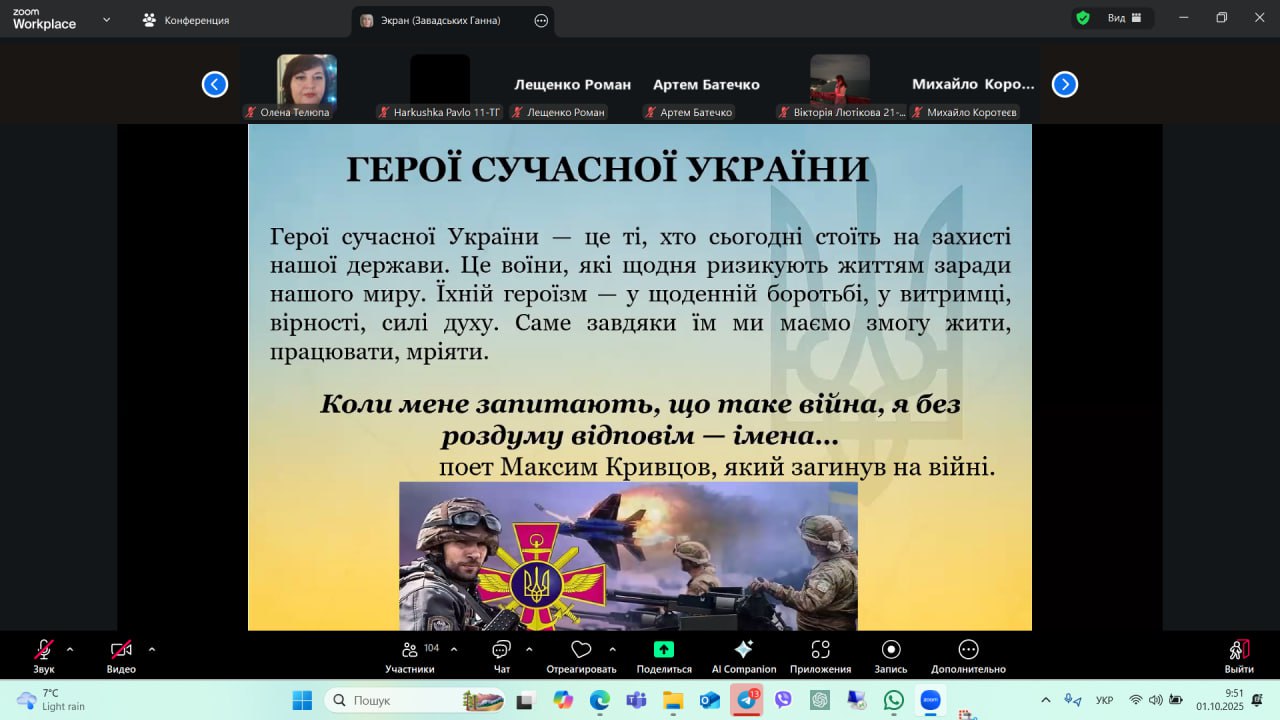Screen dimensions: 1280x720
Task: Open Outlook from the taskbar
Action: click(x=710, y=700)
